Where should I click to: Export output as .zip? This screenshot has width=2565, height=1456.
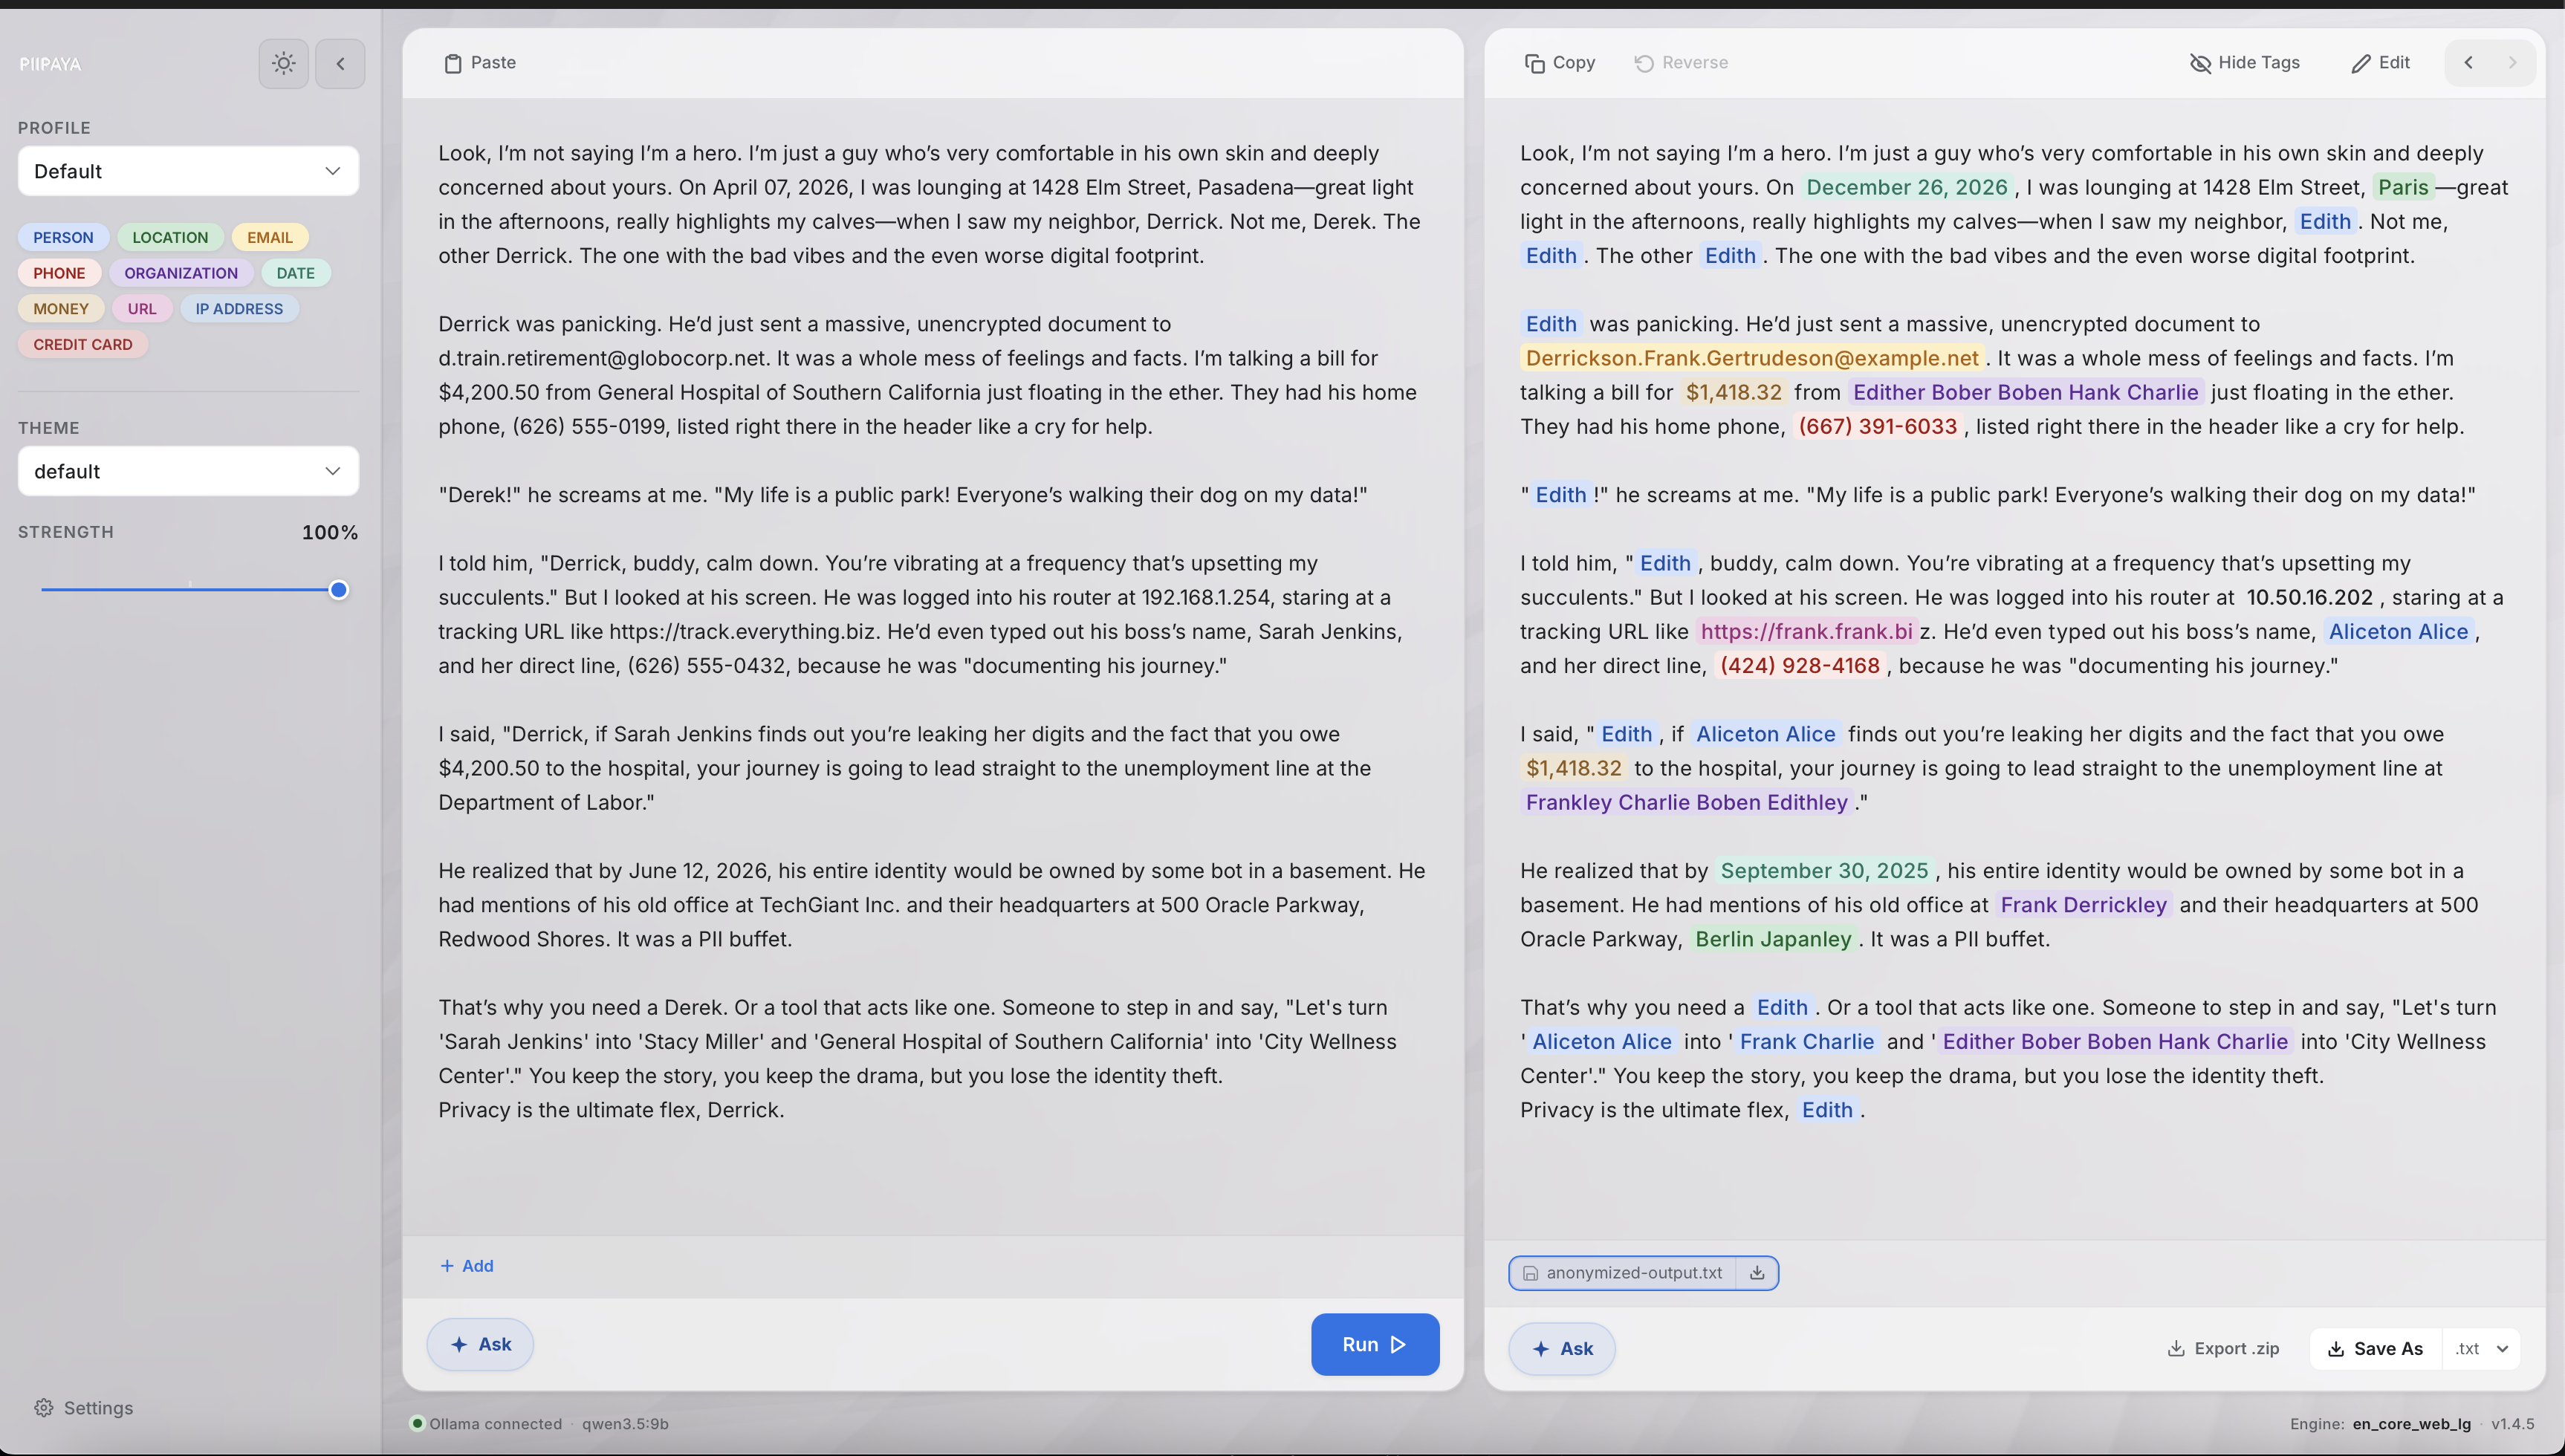[x=2223, y=1348]
